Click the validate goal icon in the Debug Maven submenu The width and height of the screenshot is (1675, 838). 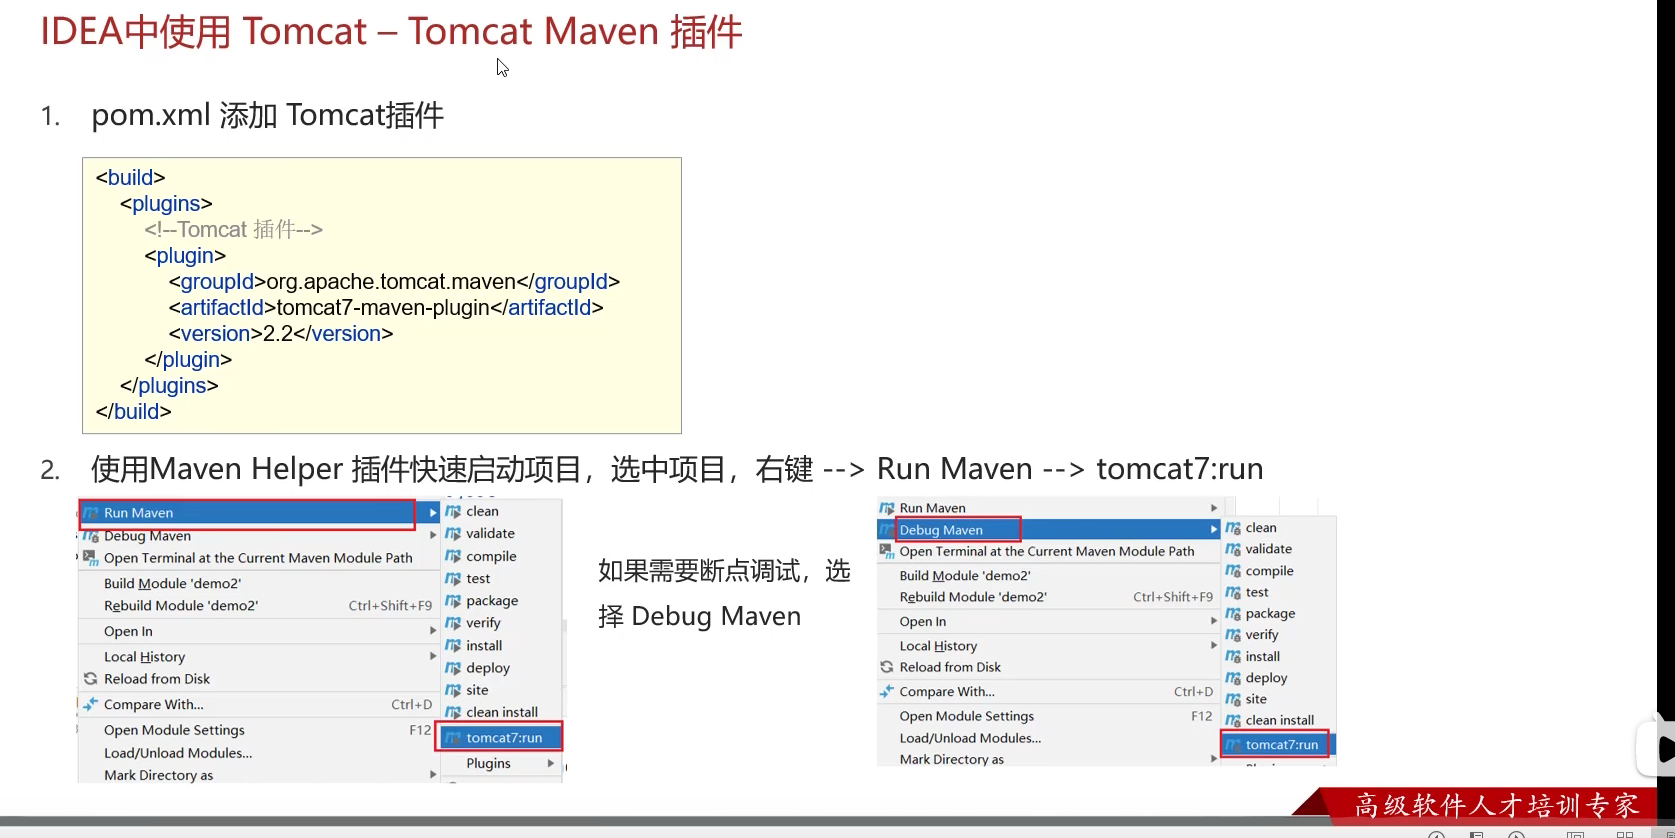click(1233, 549)
